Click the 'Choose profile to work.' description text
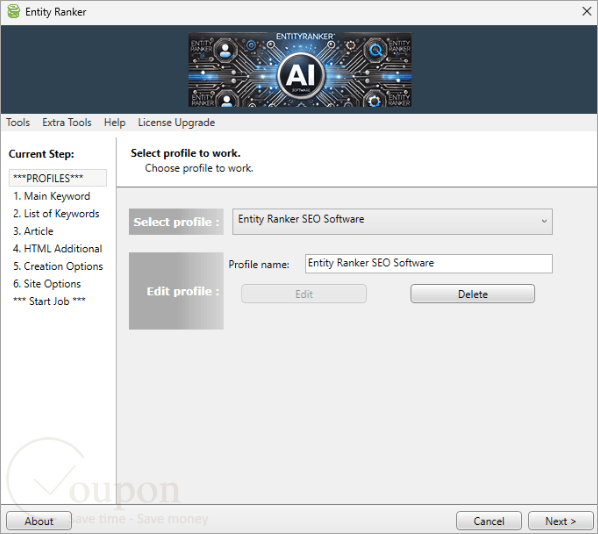The width and height of the screenshot is (598, 534). 199,168
